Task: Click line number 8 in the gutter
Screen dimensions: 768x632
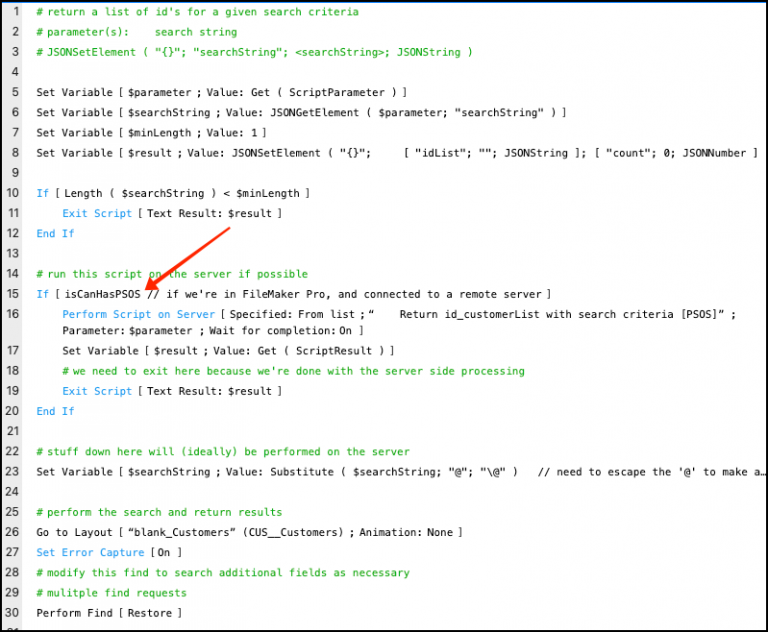Action: click(x=15, y=152)
